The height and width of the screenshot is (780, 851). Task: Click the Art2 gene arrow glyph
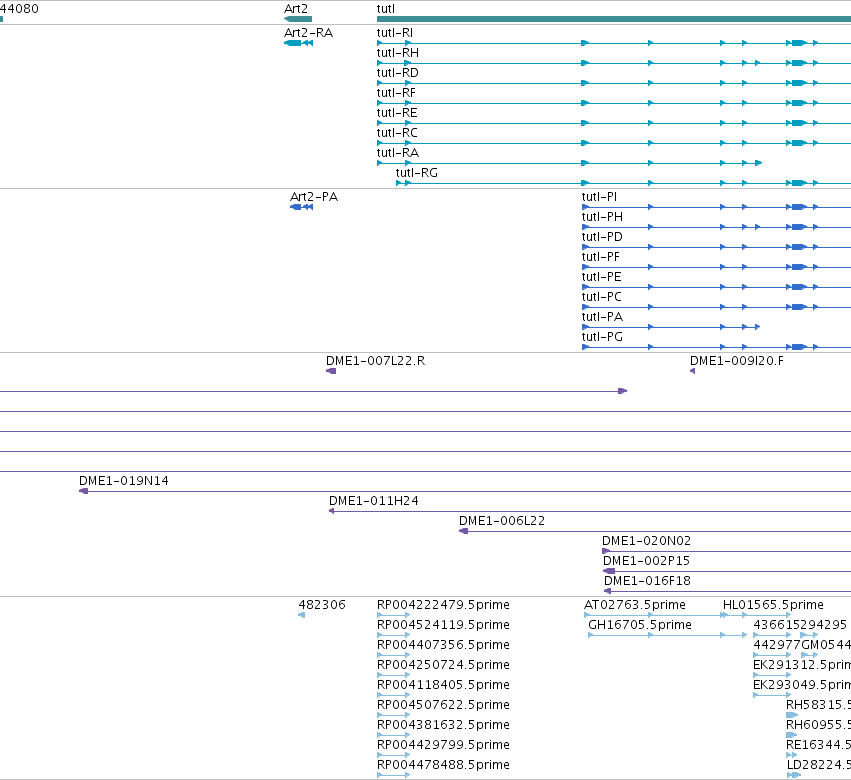pyautogui.click(x=298, y=19)
